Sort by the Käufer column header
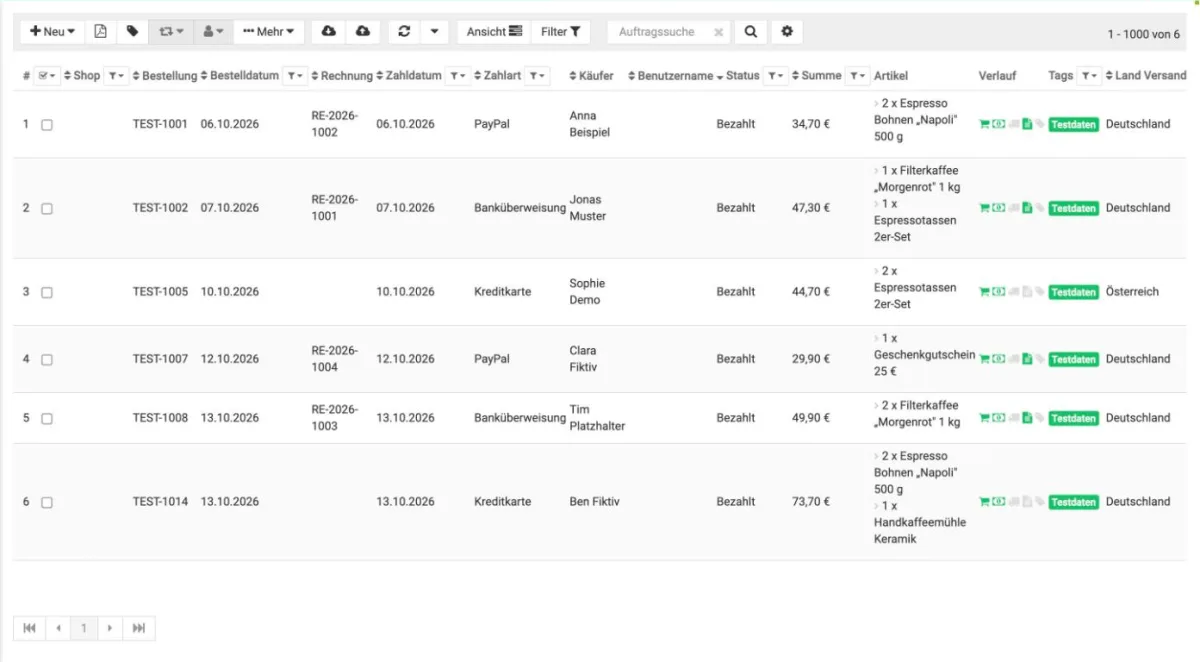The height and width of the screenshot is (662, 1200). click(x=591, y=75)
